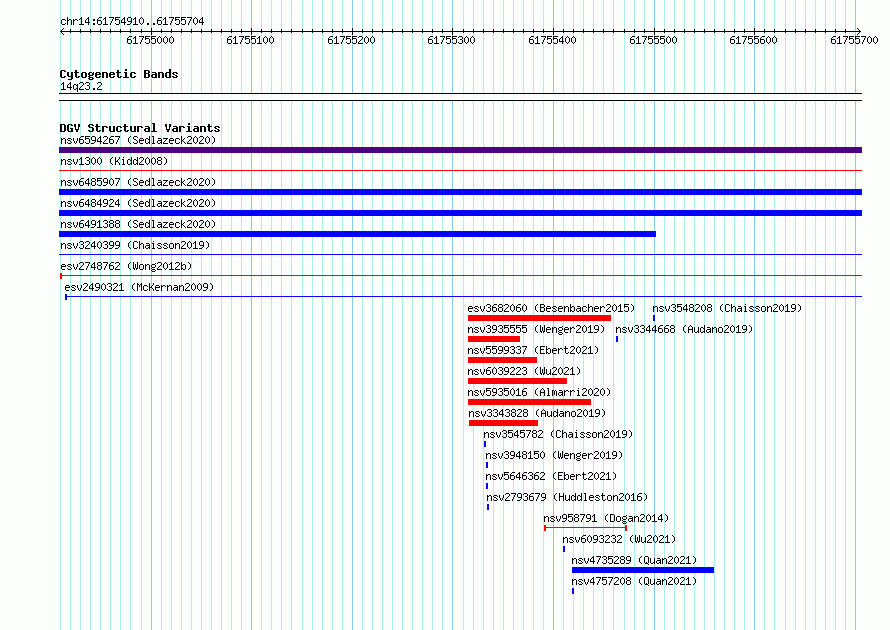
Task: Click the red bar of nsv6039223
Action: [x=517, y=381]
